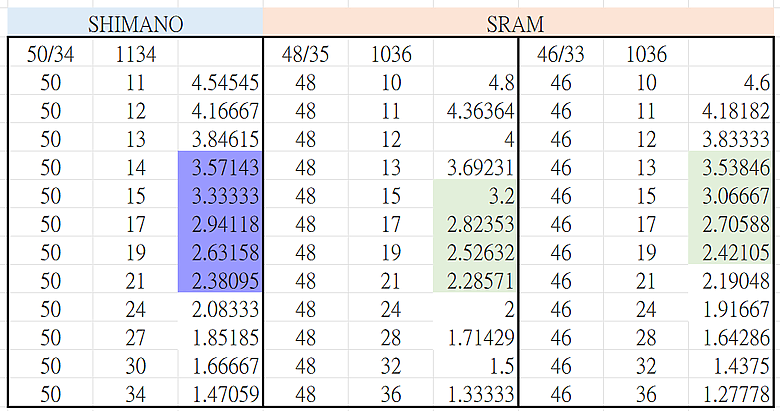Click the cell showing 3.83333
This screenshot has height=411, width=780.
731,138
